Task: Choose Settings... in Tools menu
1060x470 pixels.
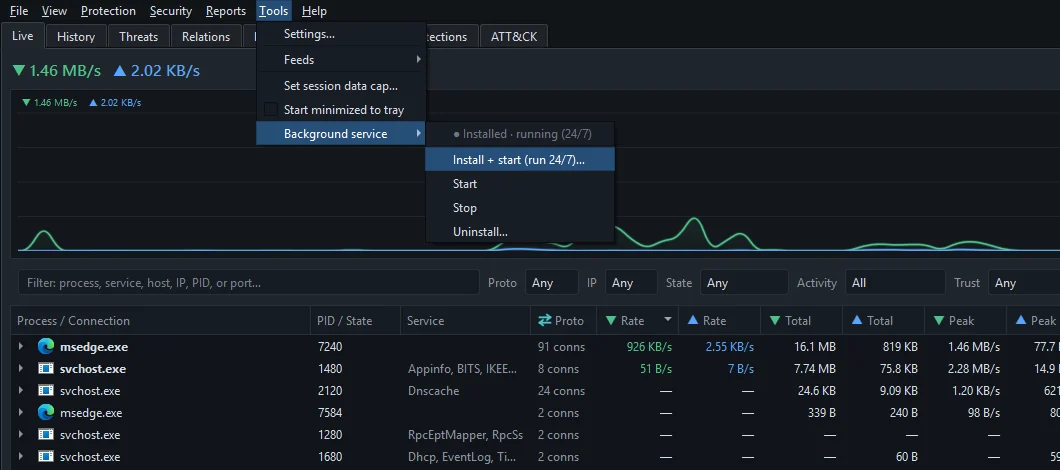Action: click(341, 34)
